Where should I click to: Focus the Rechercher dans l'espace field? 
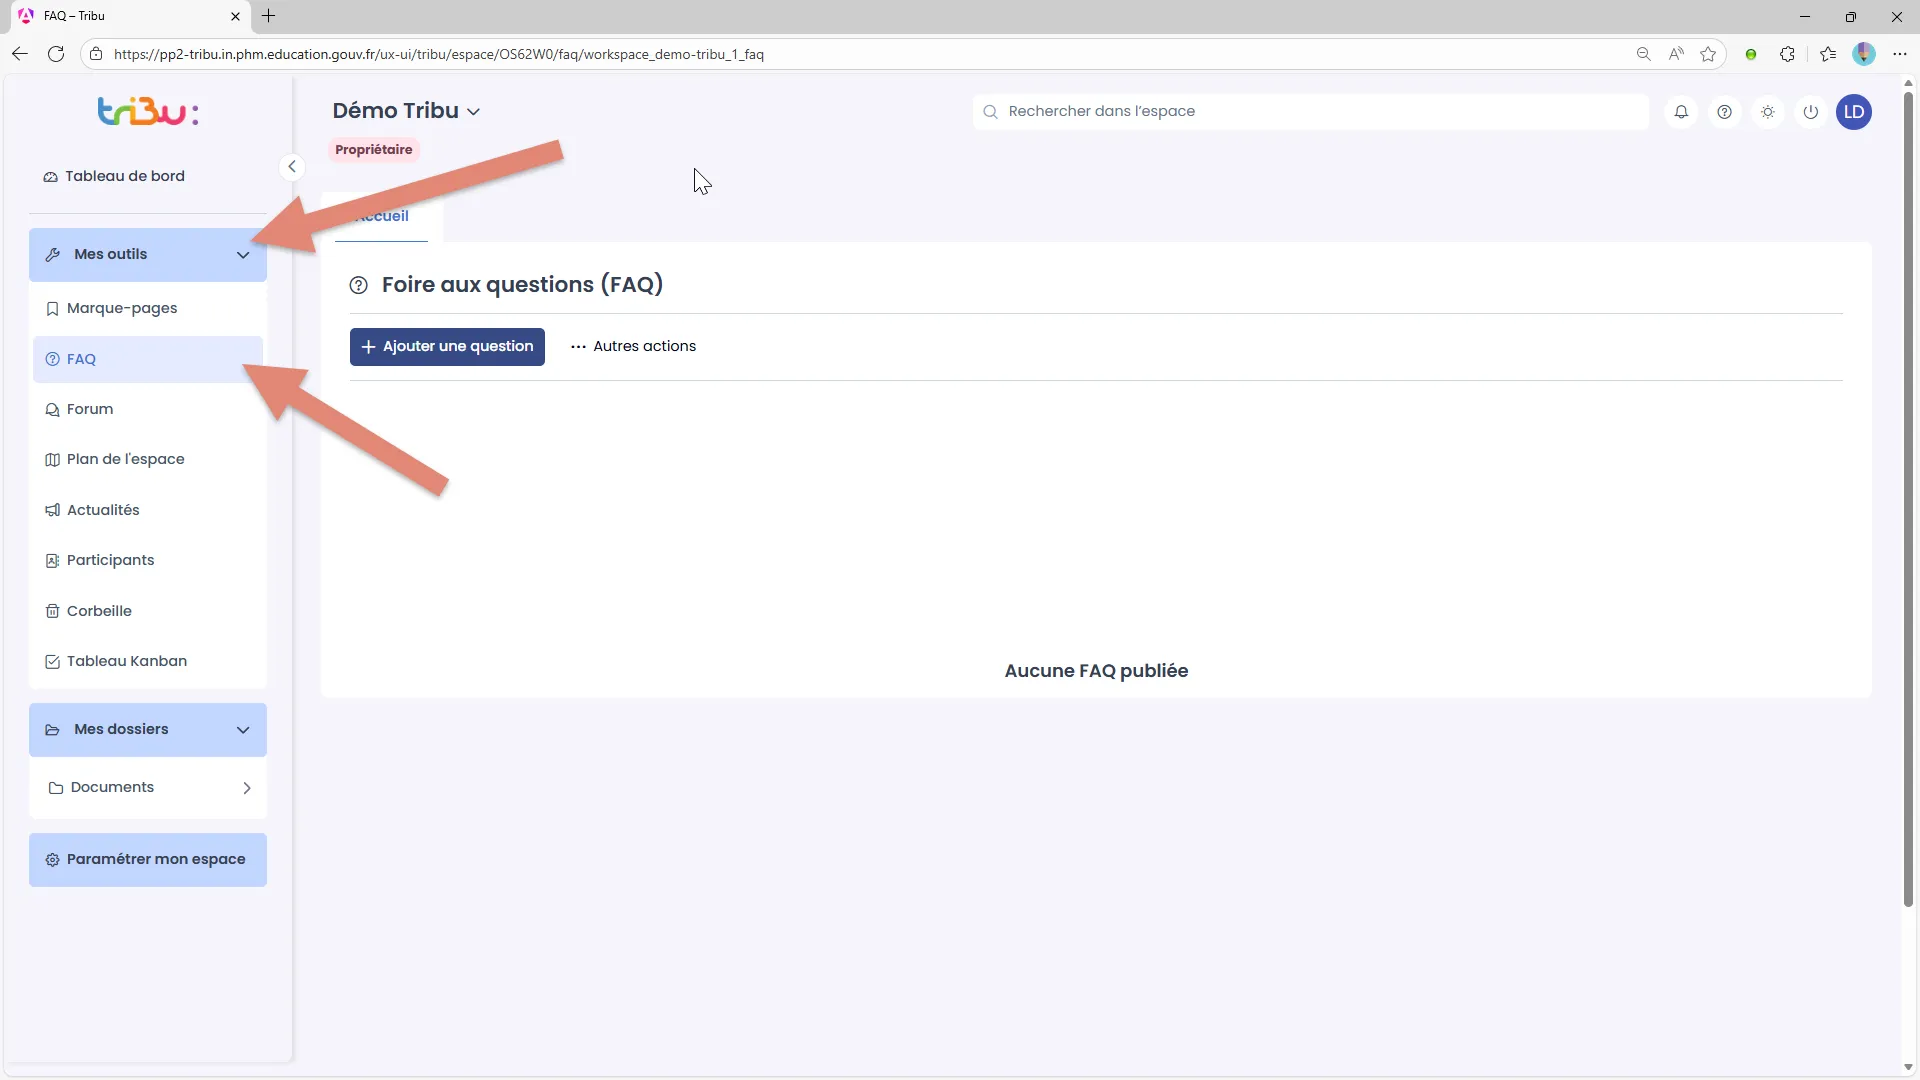1310,112
